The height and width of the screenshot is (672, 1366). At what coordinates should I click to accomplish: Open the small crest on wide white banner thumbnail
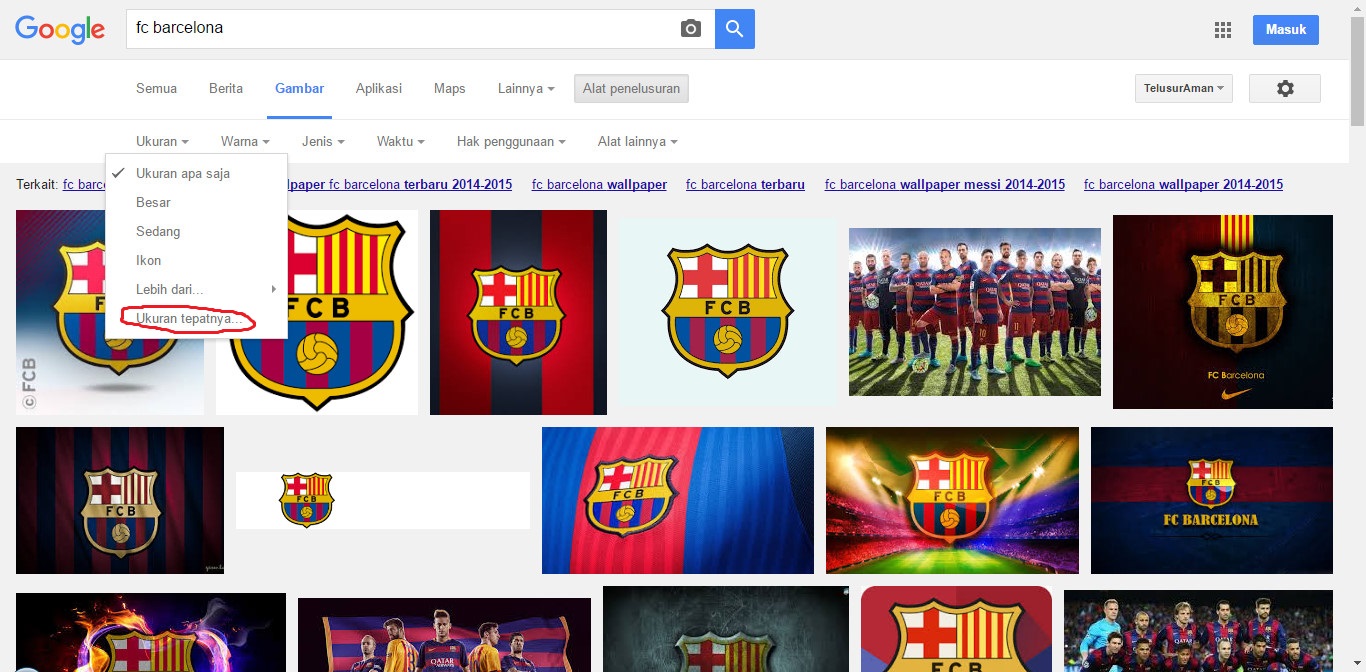[383, 500]
